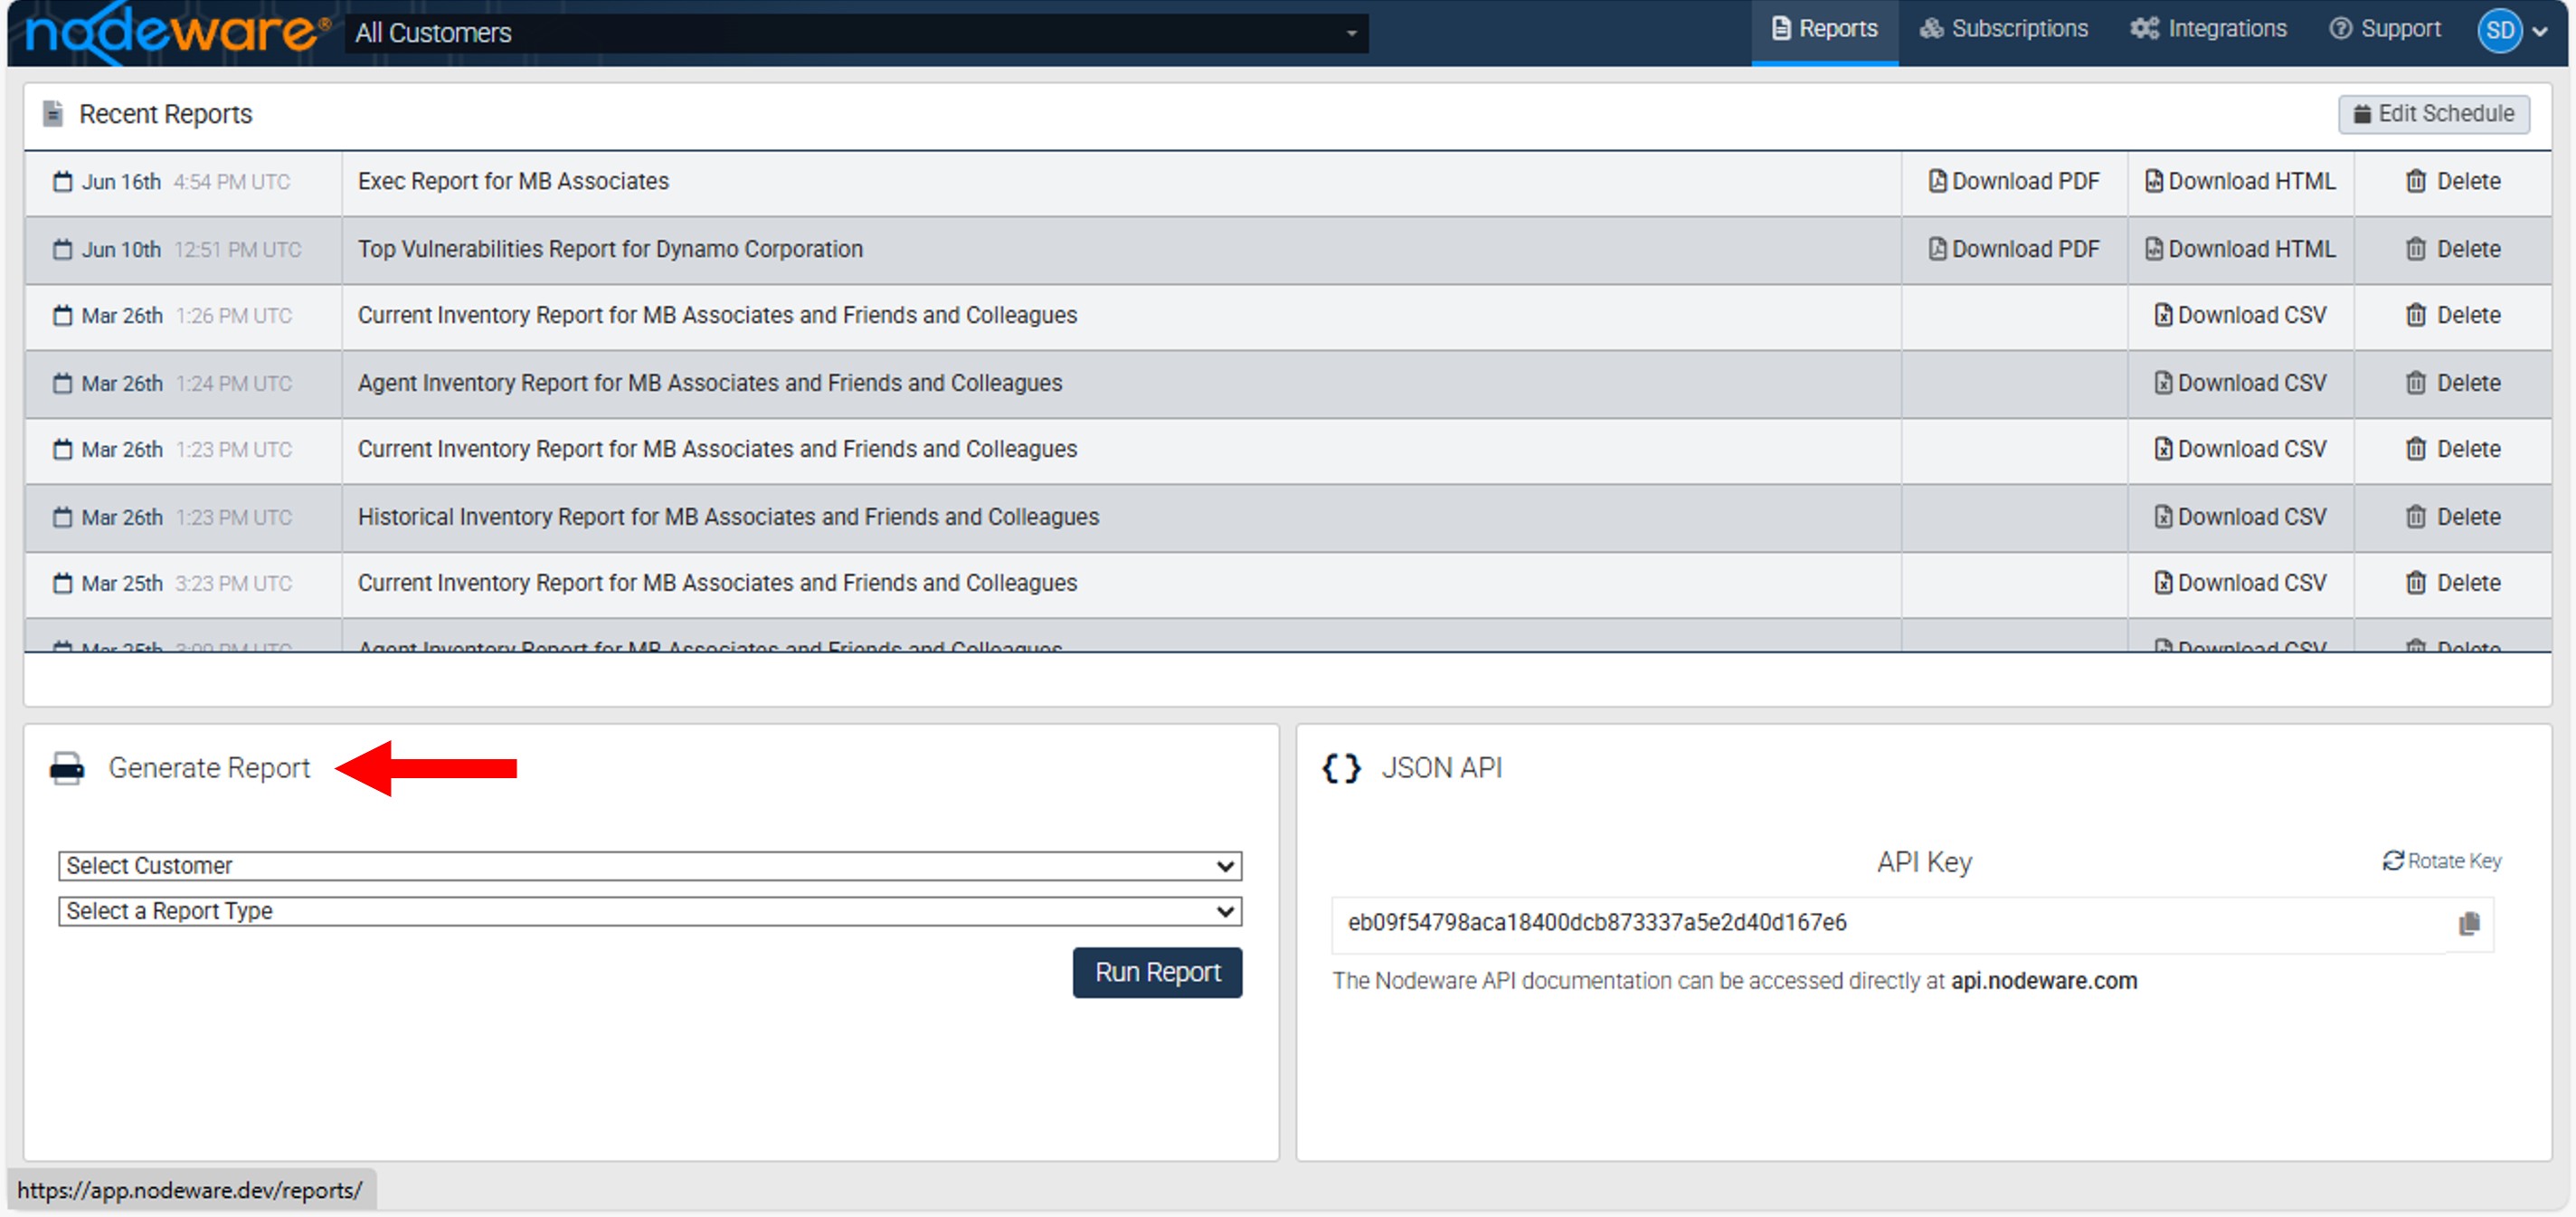Viewport: 2576px width, 1217px height.
Task: Download HTML of Top Vulnerabilities Report
Action: point(2240,249)
